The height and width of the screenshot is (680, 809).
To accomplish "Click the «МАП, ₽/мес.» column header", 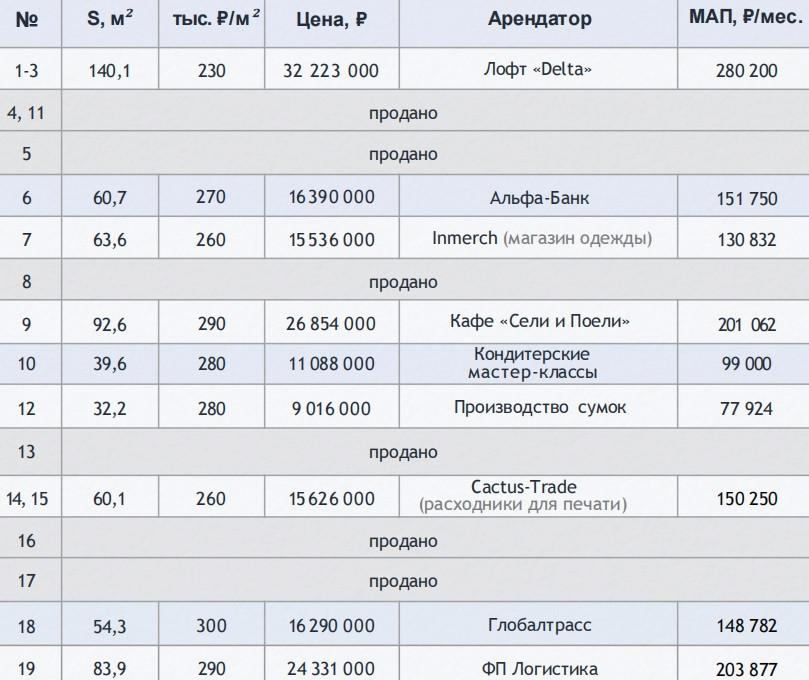I will pos(746,19).
